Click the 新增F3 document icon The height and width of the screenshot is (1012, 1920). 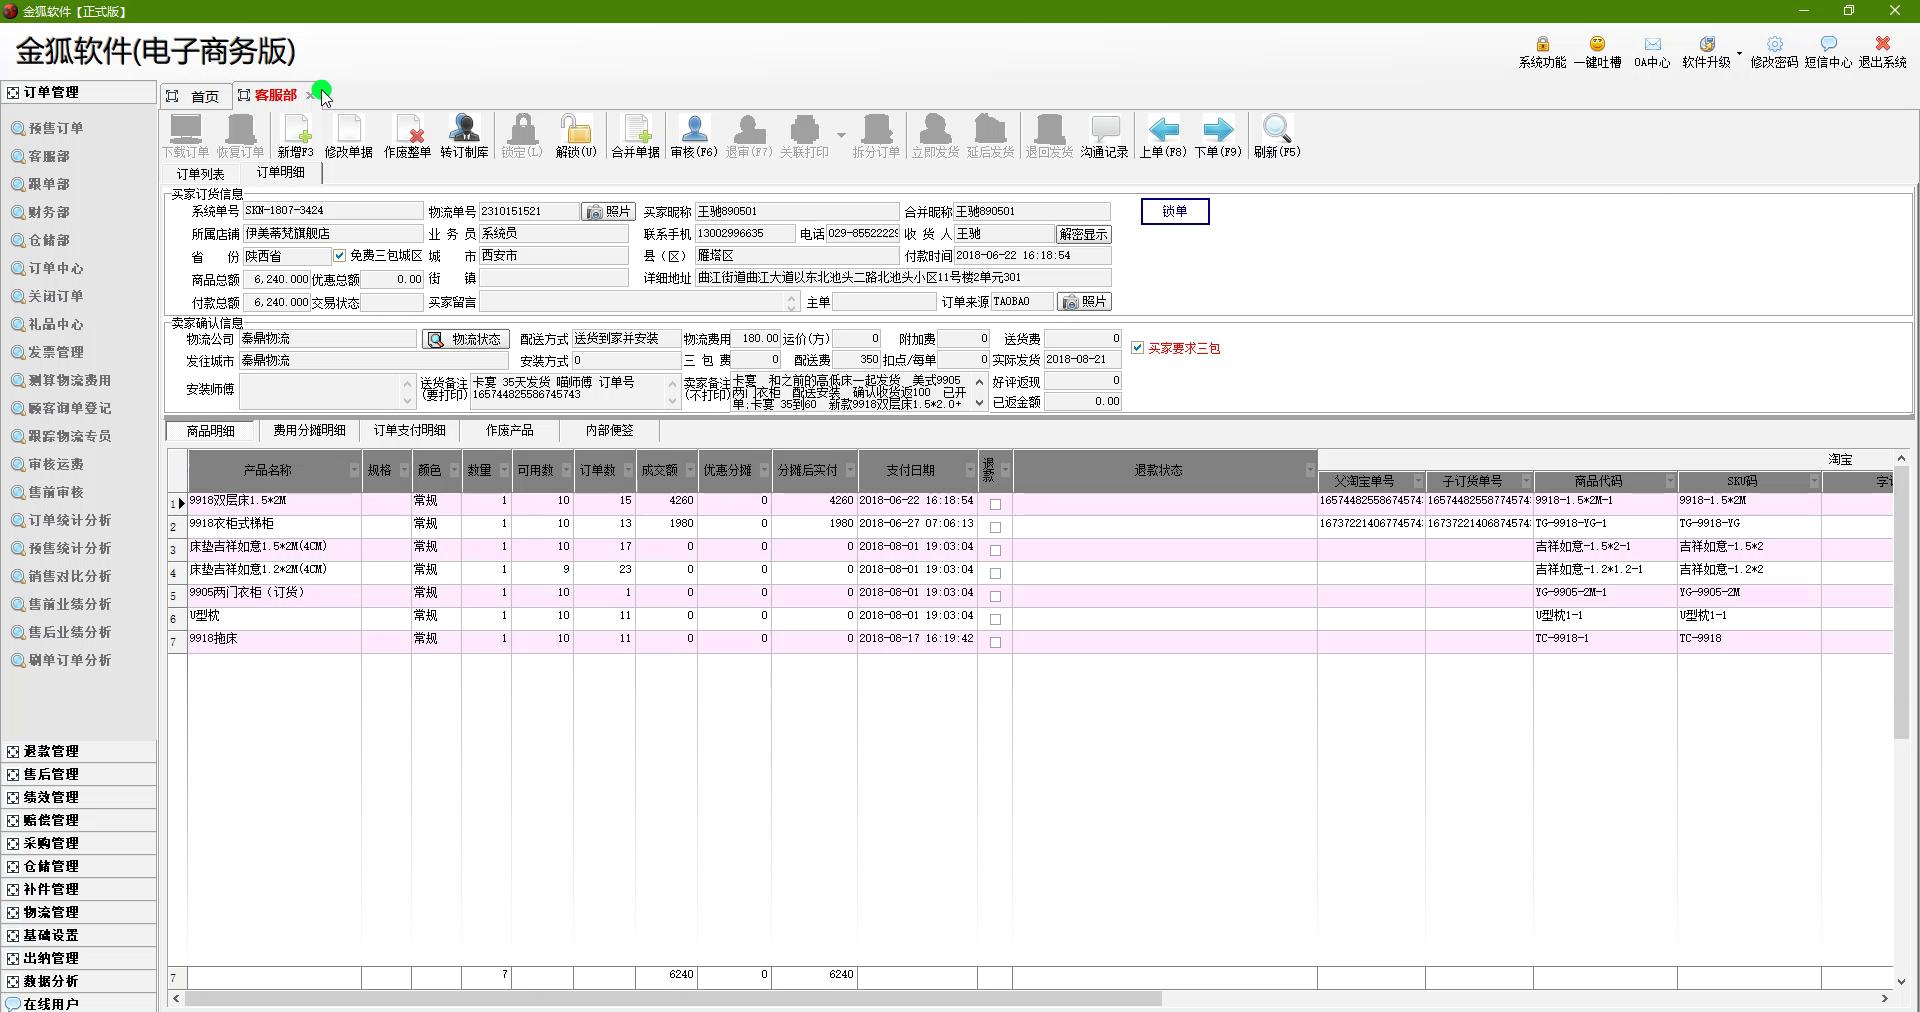click(x=296, y=129)
